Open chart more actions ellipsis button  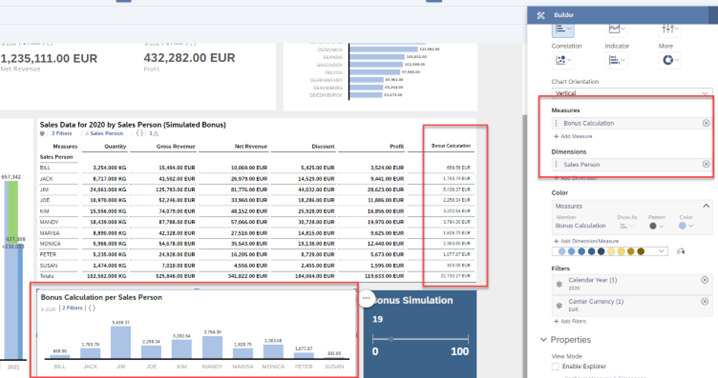click(366, 298)
